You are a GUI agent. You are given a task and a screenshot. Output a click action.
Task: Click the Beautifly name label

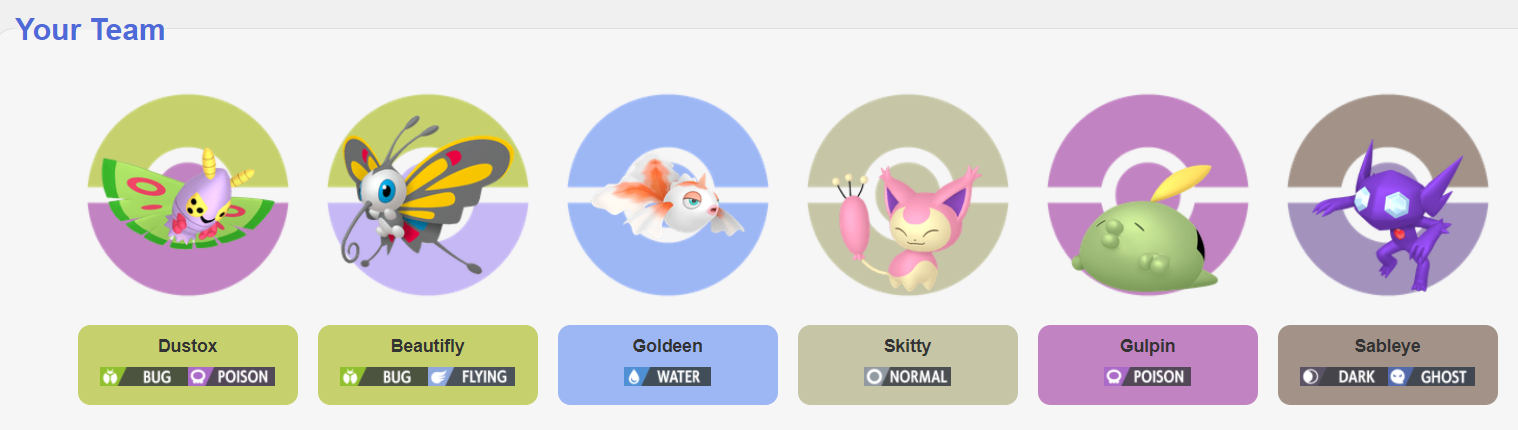[427, 346]
